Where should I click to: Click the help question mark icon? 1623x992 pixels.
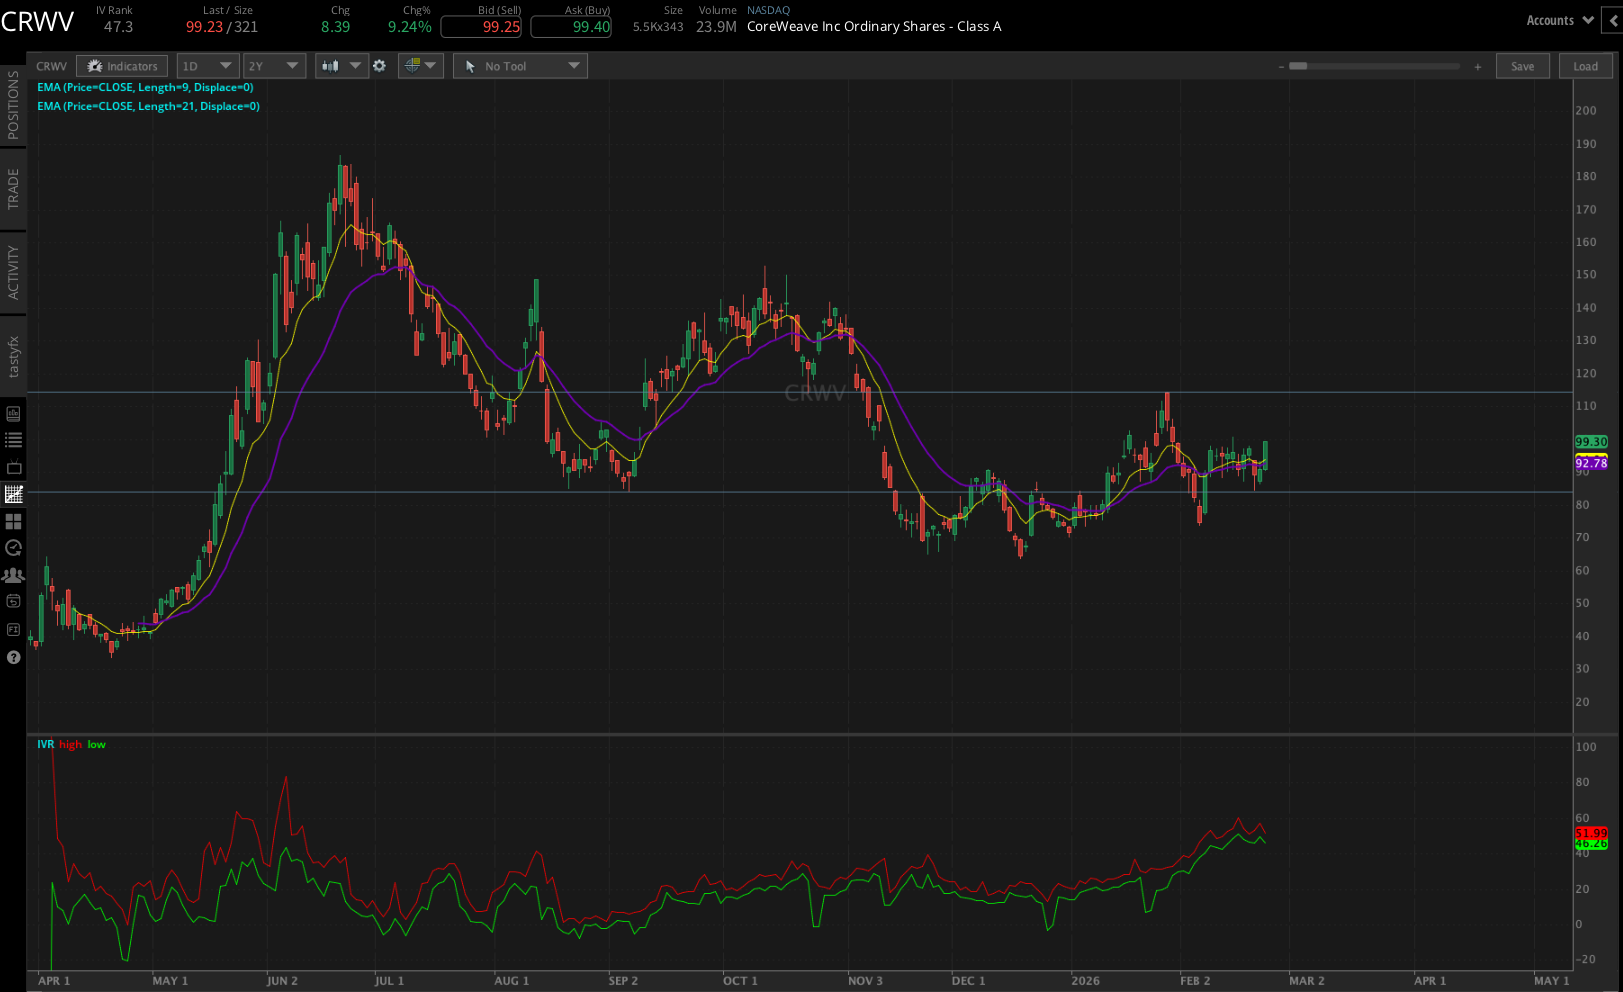13,657
